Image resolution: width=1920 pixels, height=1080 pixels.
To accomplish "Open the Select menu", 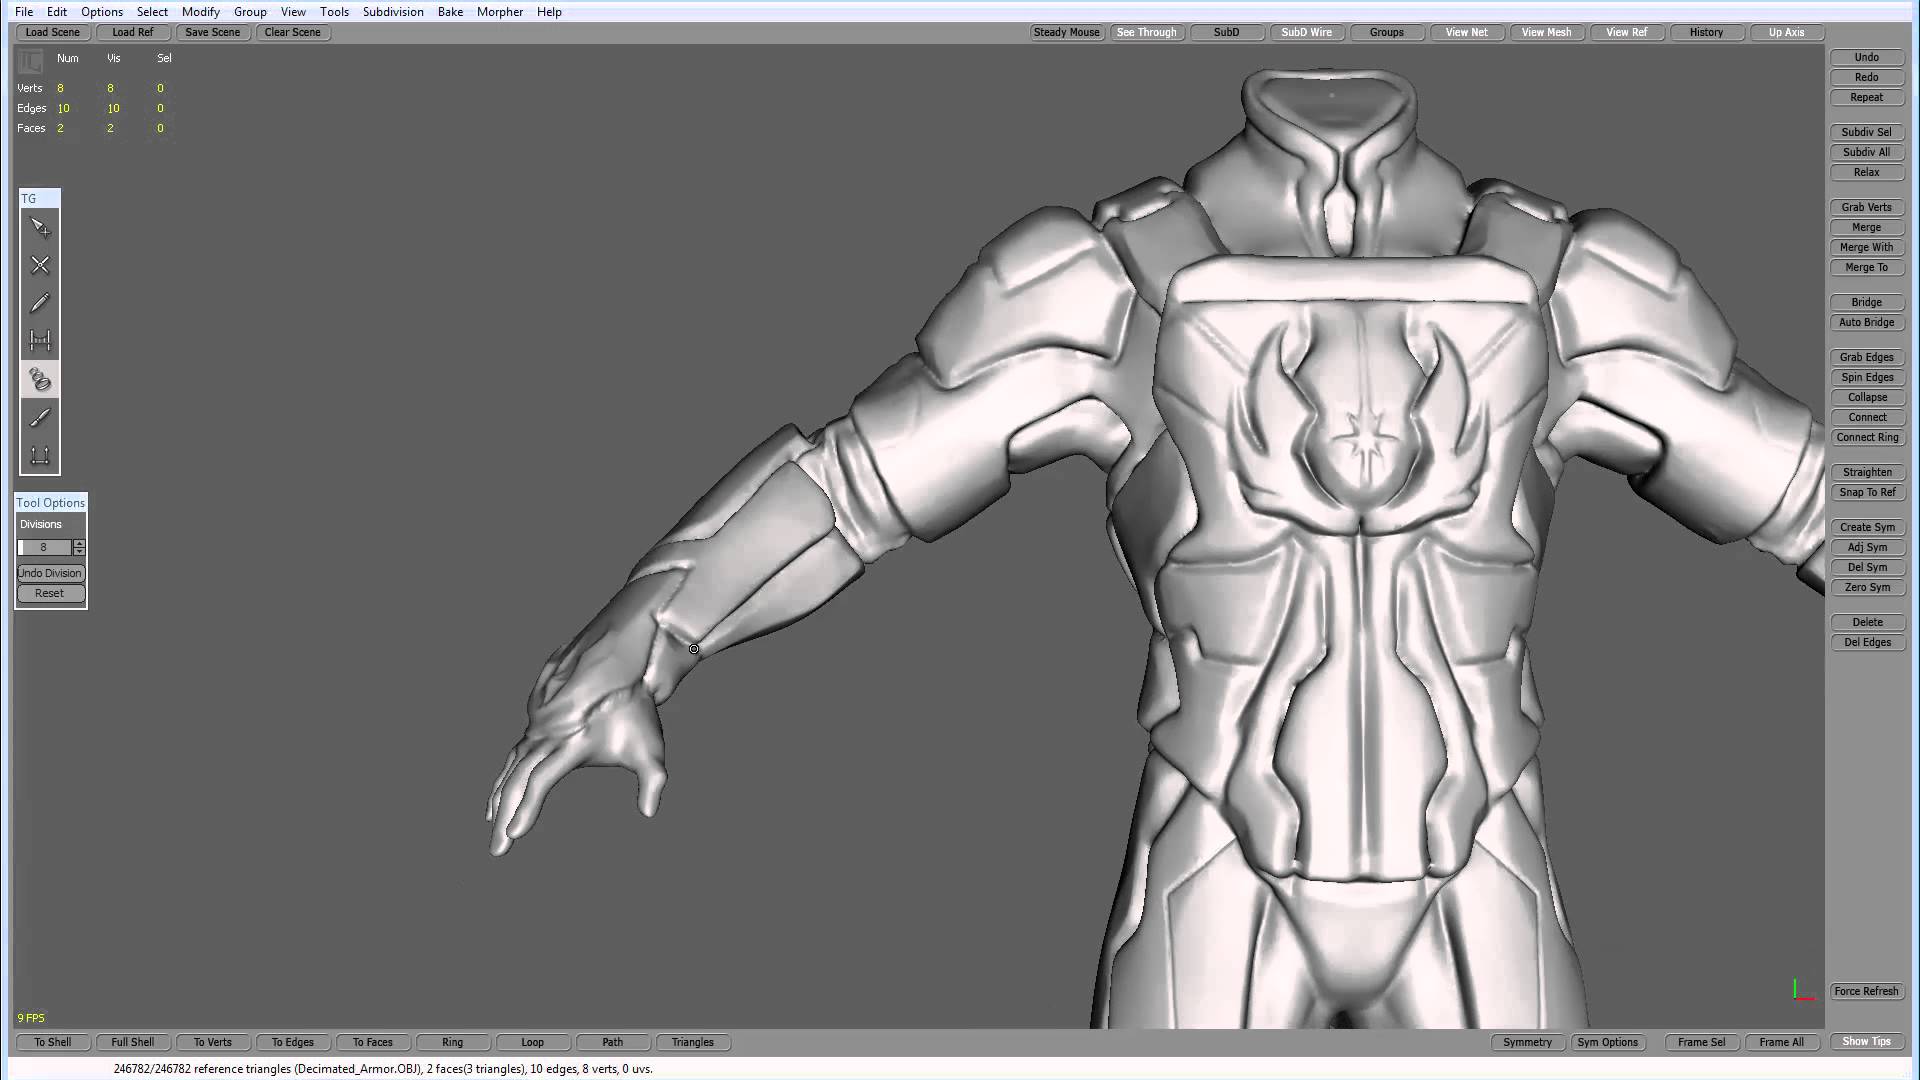I will 152,12.
